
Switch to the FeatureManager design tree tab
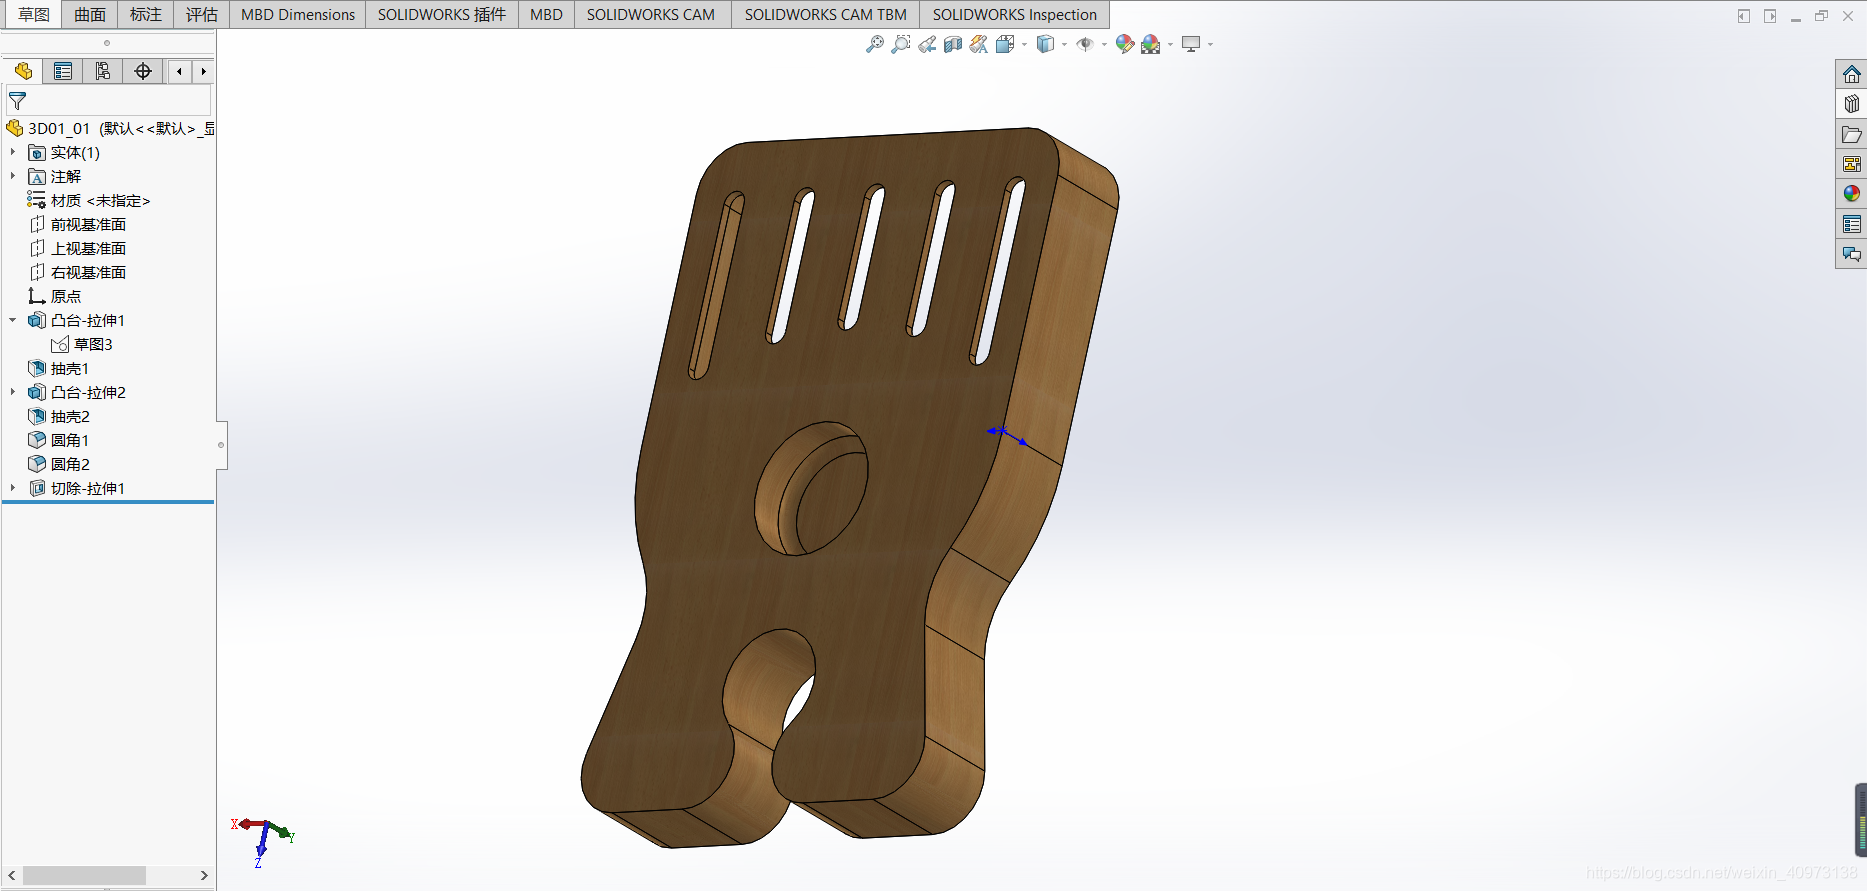point(23,71)
